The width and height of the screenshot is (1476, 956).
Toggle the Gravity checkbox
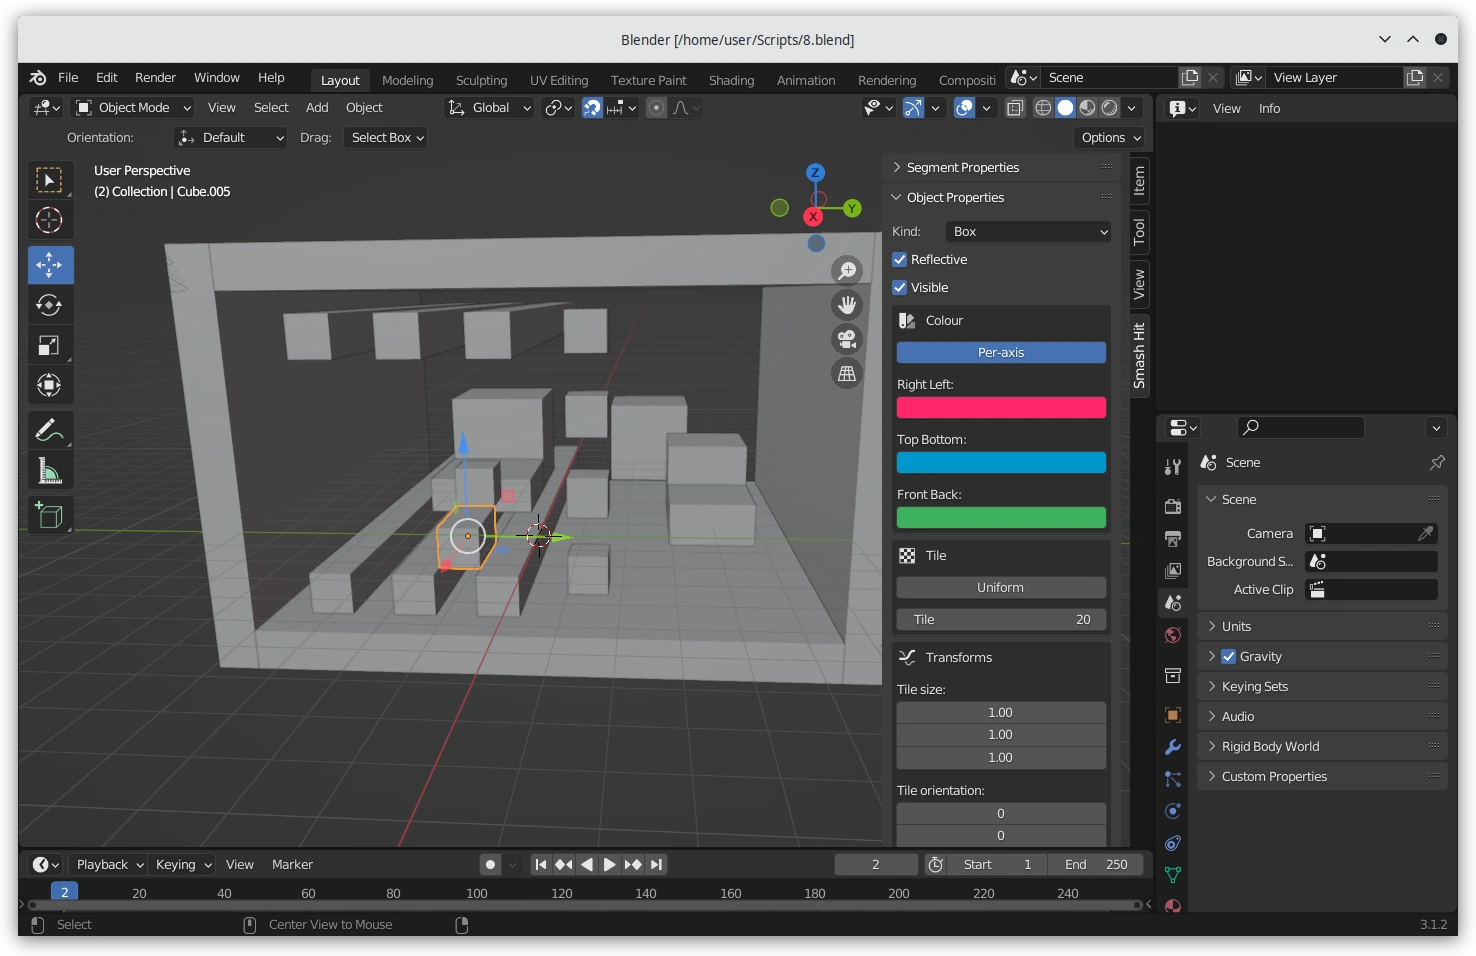(1229, 657)
